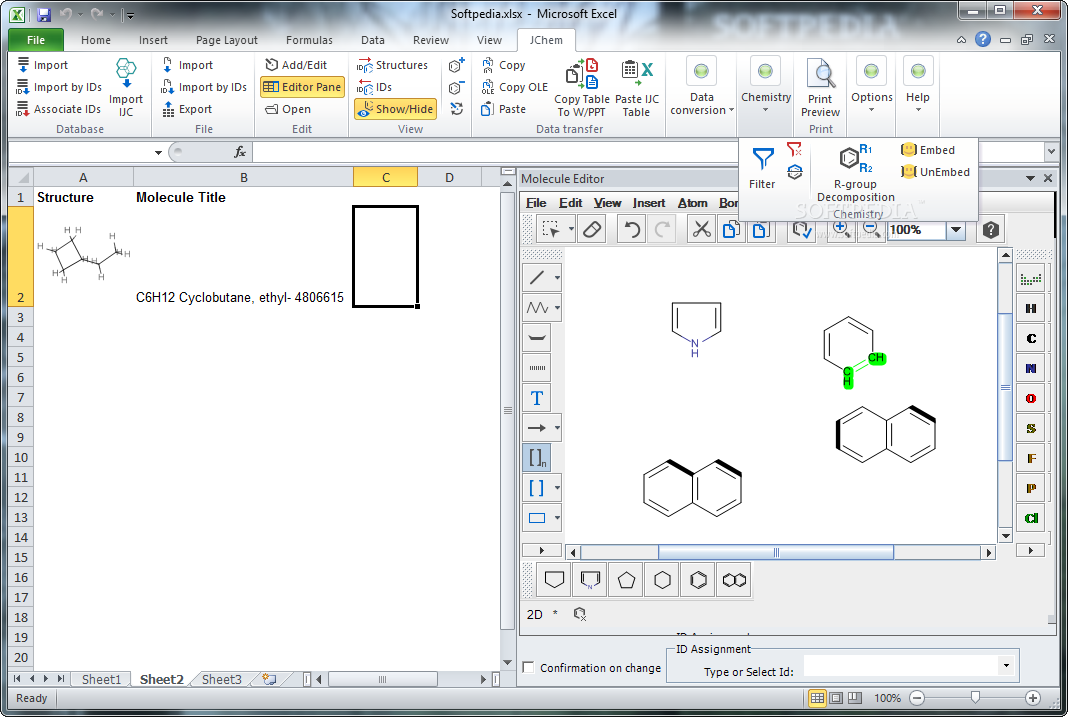Click zoom in plus on status bar

coord(1033,698)
